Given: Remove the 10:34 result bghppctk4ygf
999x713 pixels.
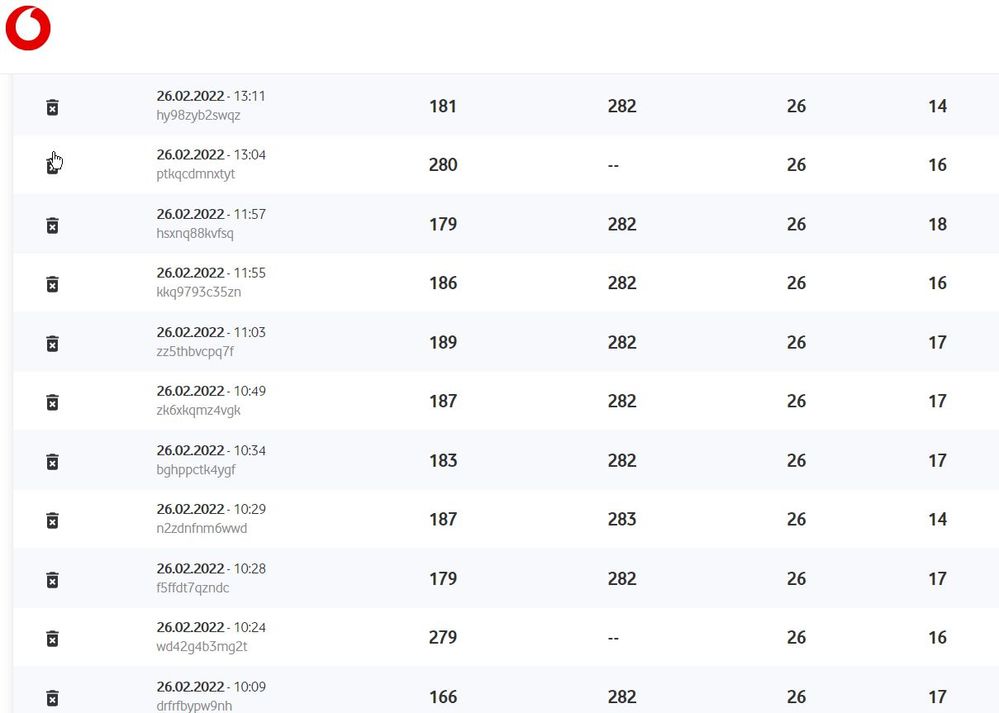Looking at the screenshot, I should coord(53,462).
